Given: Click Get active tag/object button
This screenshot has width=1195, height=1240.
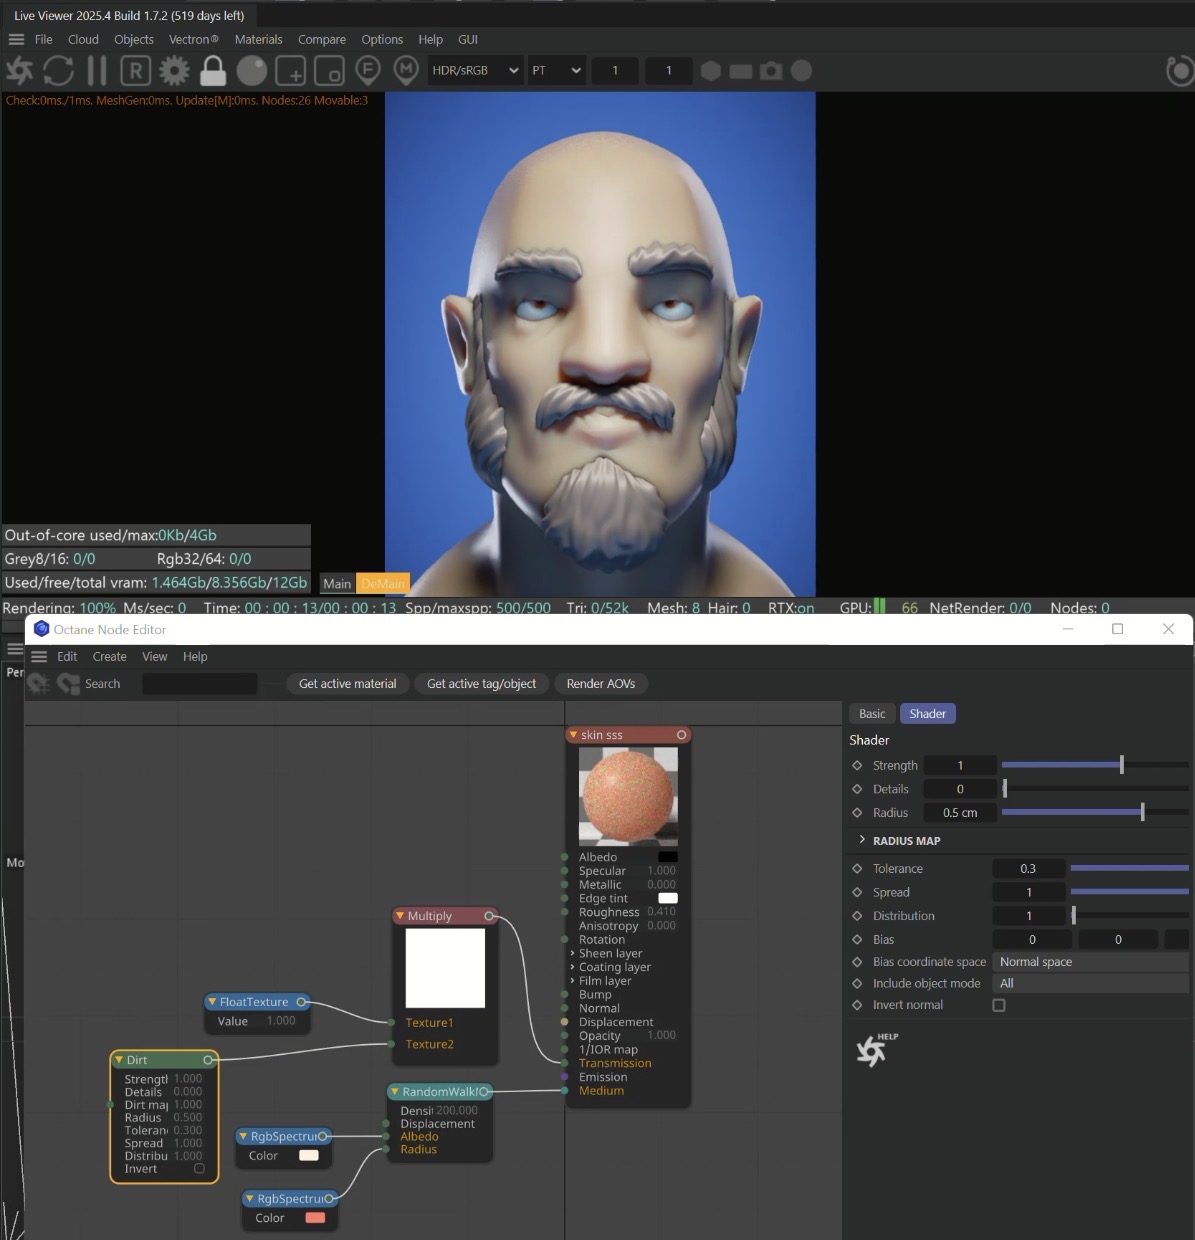Looking at the screenshot, I should tap(481, 684).
